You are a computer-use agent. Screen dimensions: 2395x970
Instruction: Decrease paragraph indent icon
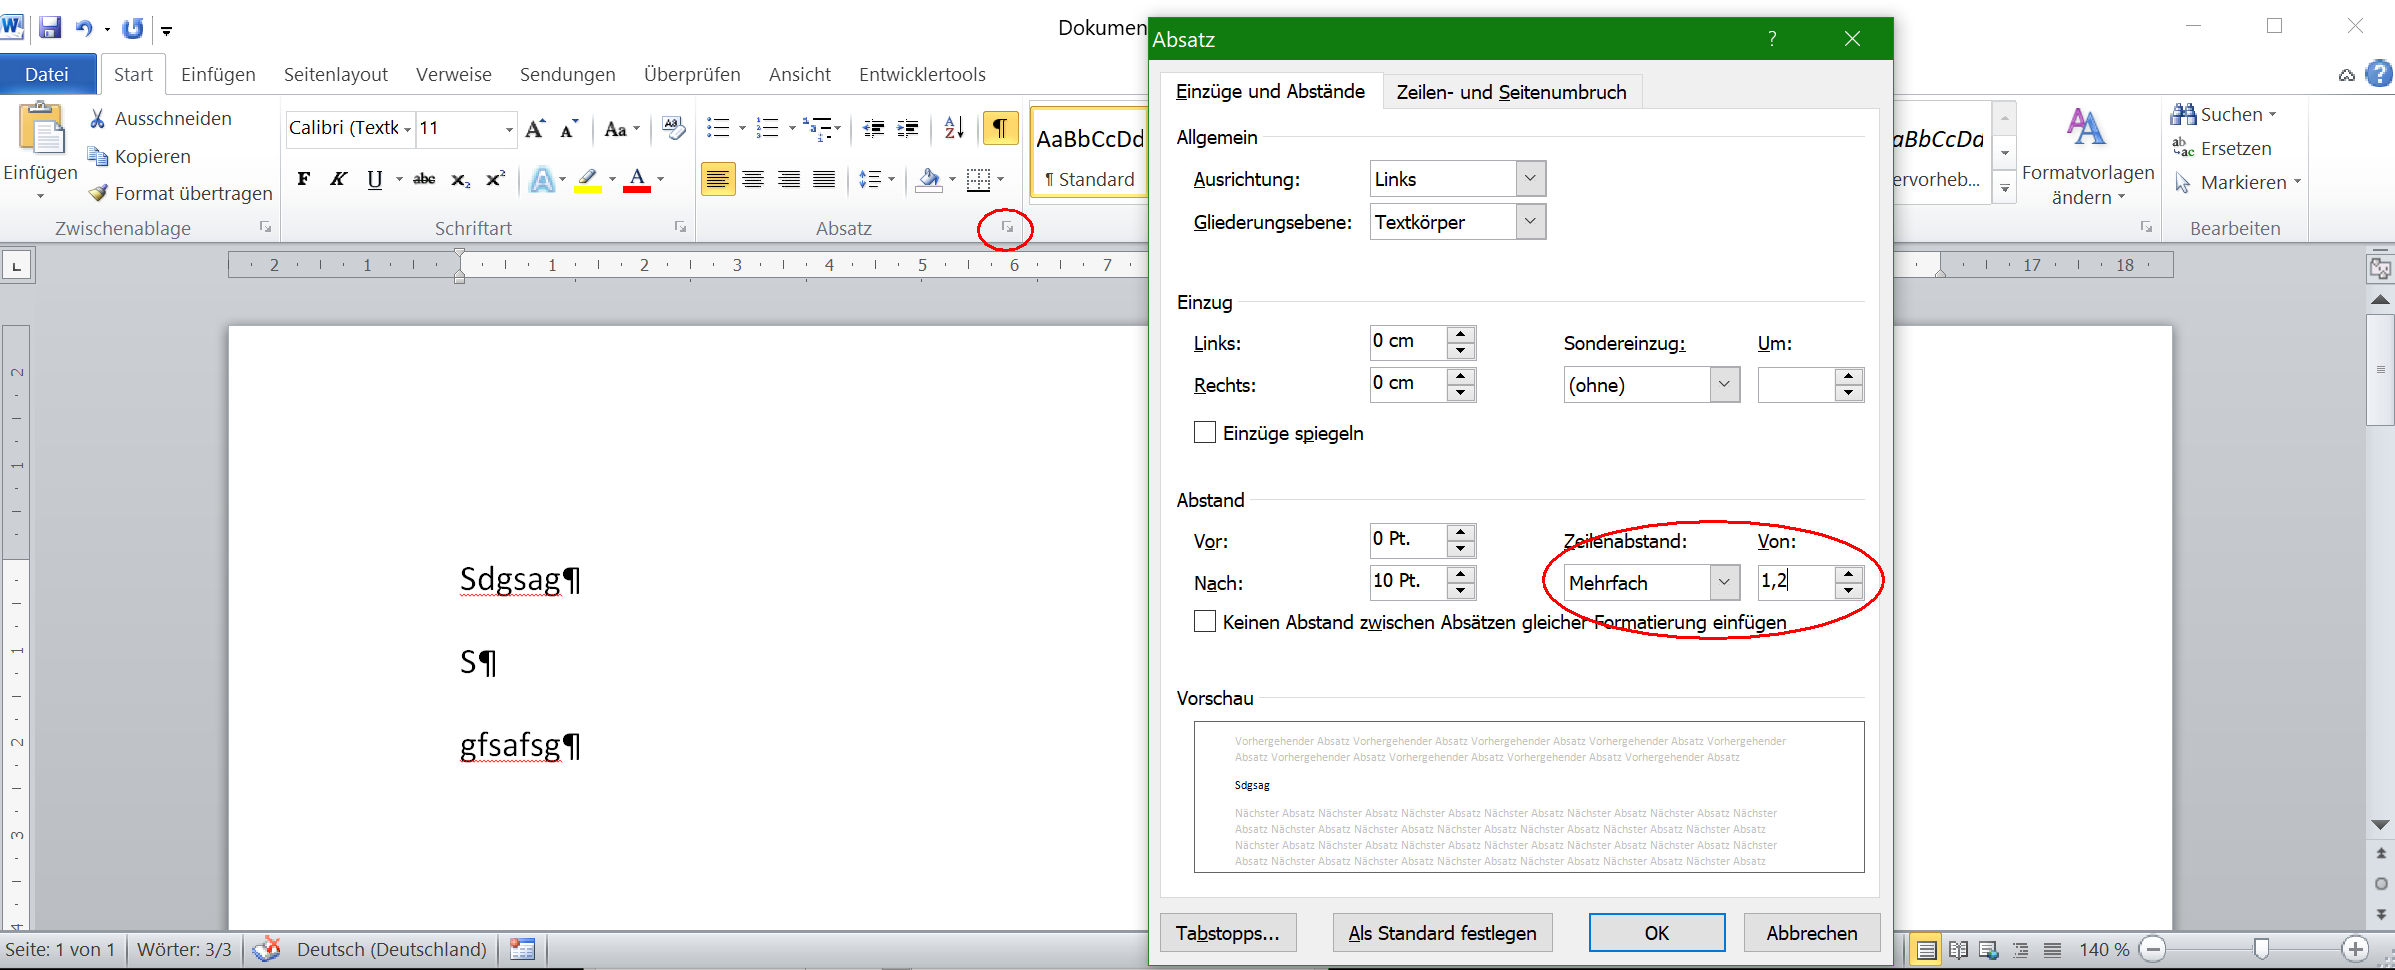pyautogui.click(x=873, y=128)
